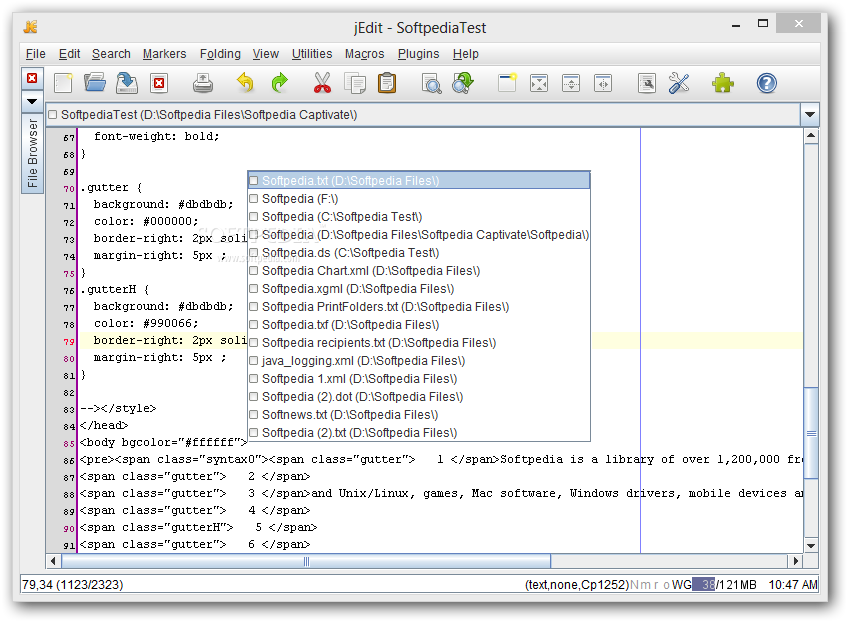This screenshot has width=848, height=622.
Task: Click the Find Next icon
Action: [463, 83]
